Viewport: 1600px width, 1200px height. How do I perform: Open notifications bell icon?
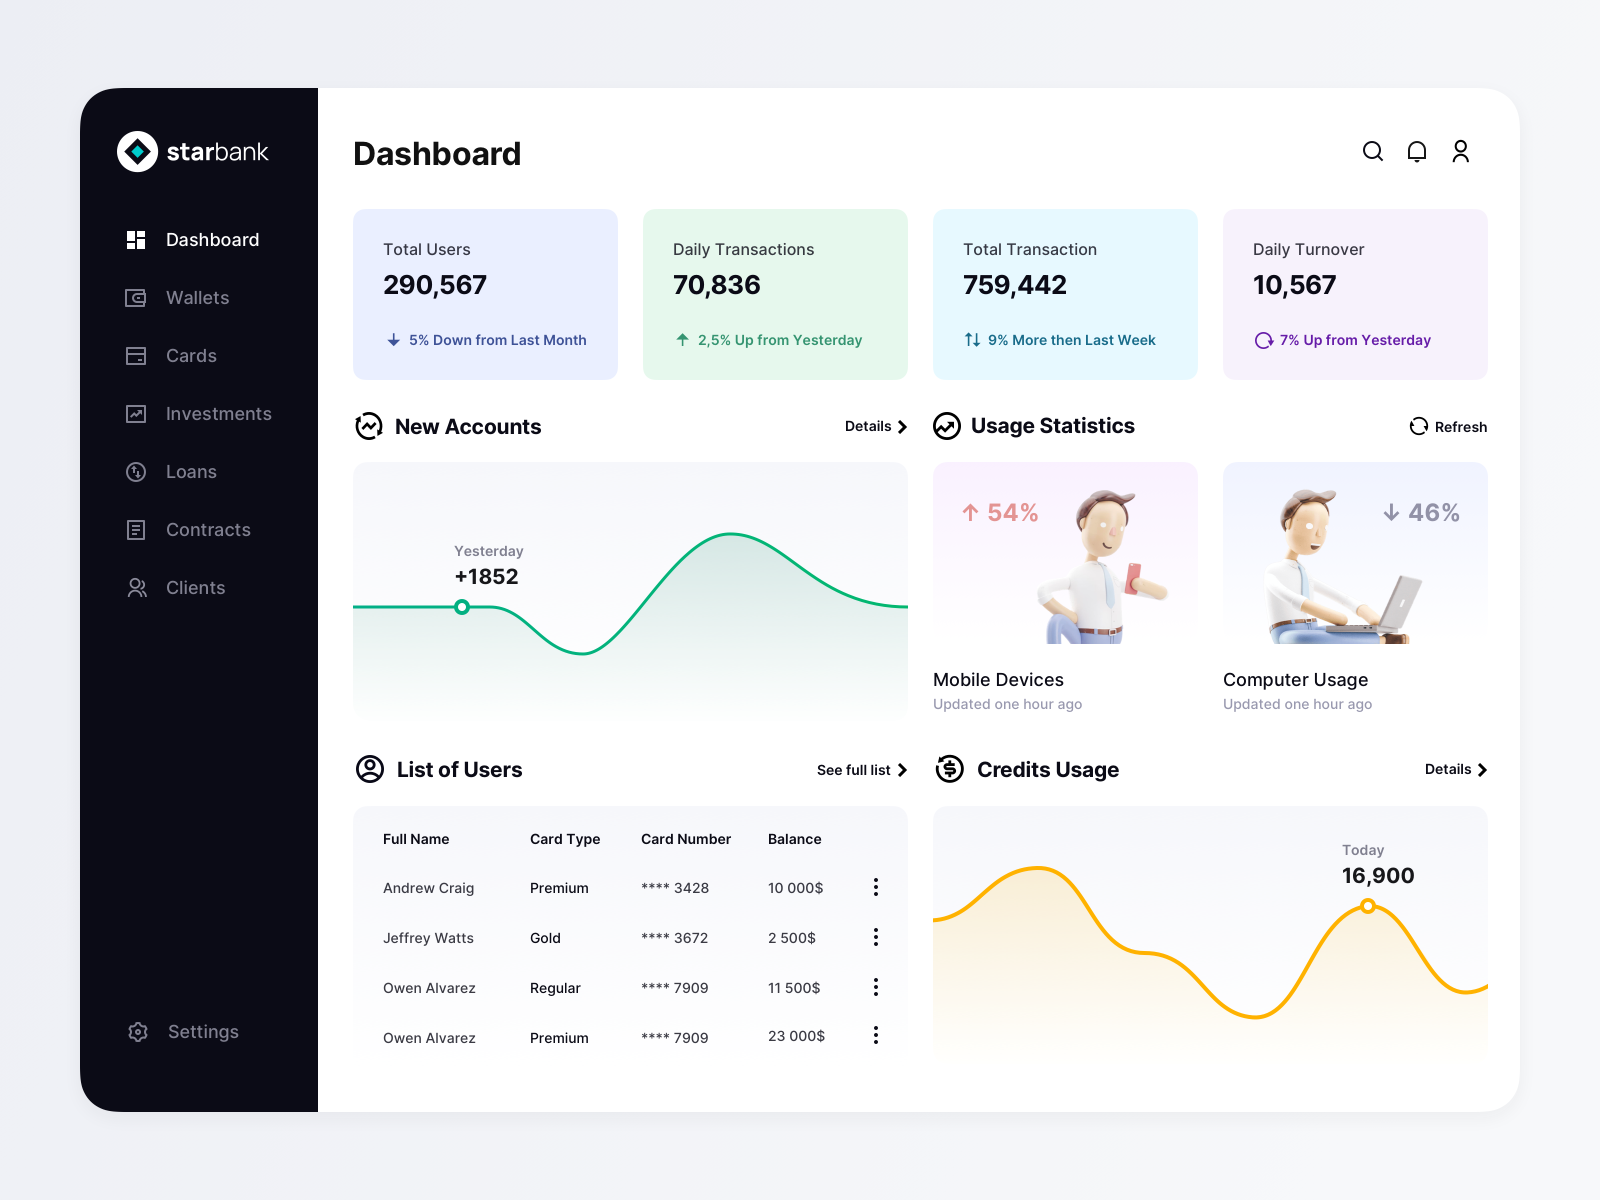[x=1417, y=151]
